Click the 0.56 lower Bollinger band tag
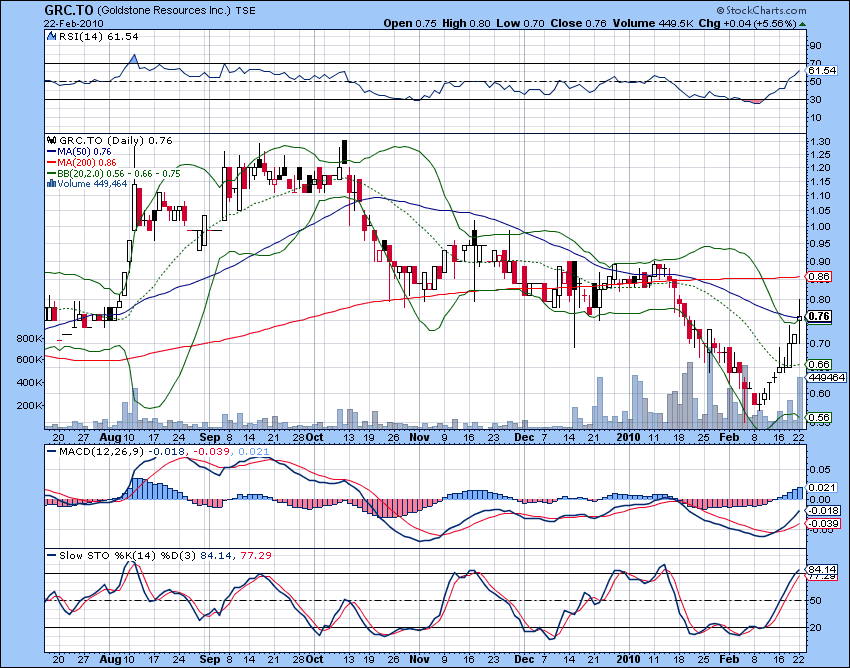This screenshot has width=850, height=668. (819, 418)
